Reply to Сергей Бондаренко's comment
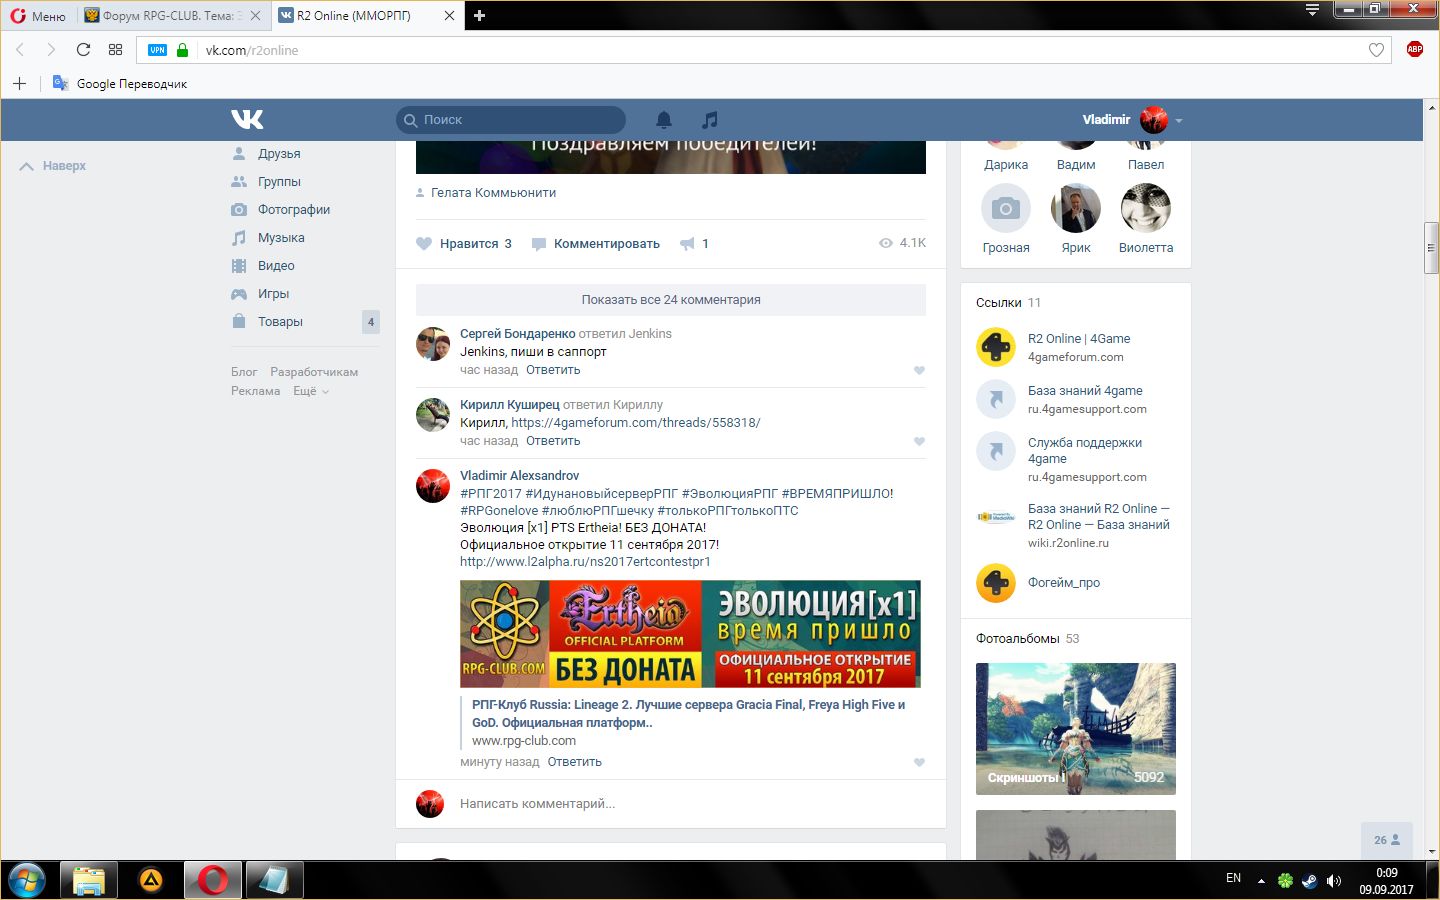This screenshot has width=1440, height=900. pyautogui.click(x=553, y=370)
